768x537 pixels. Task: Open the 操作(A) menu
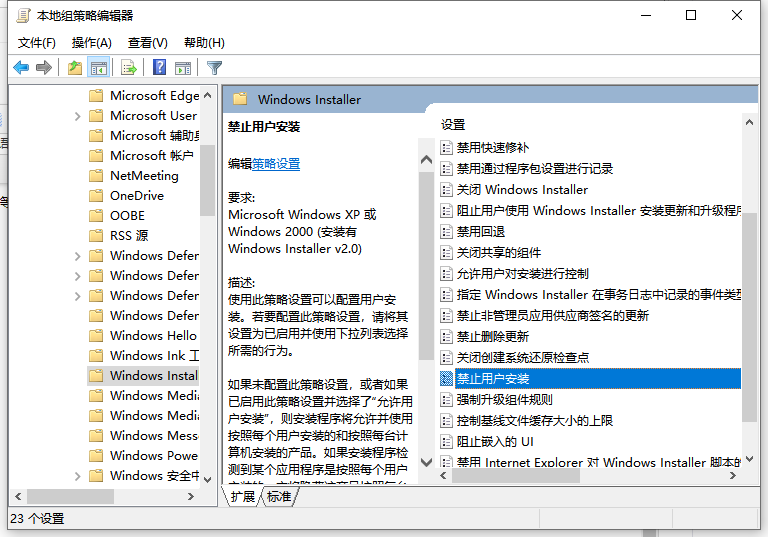click(x=92, y=43)
